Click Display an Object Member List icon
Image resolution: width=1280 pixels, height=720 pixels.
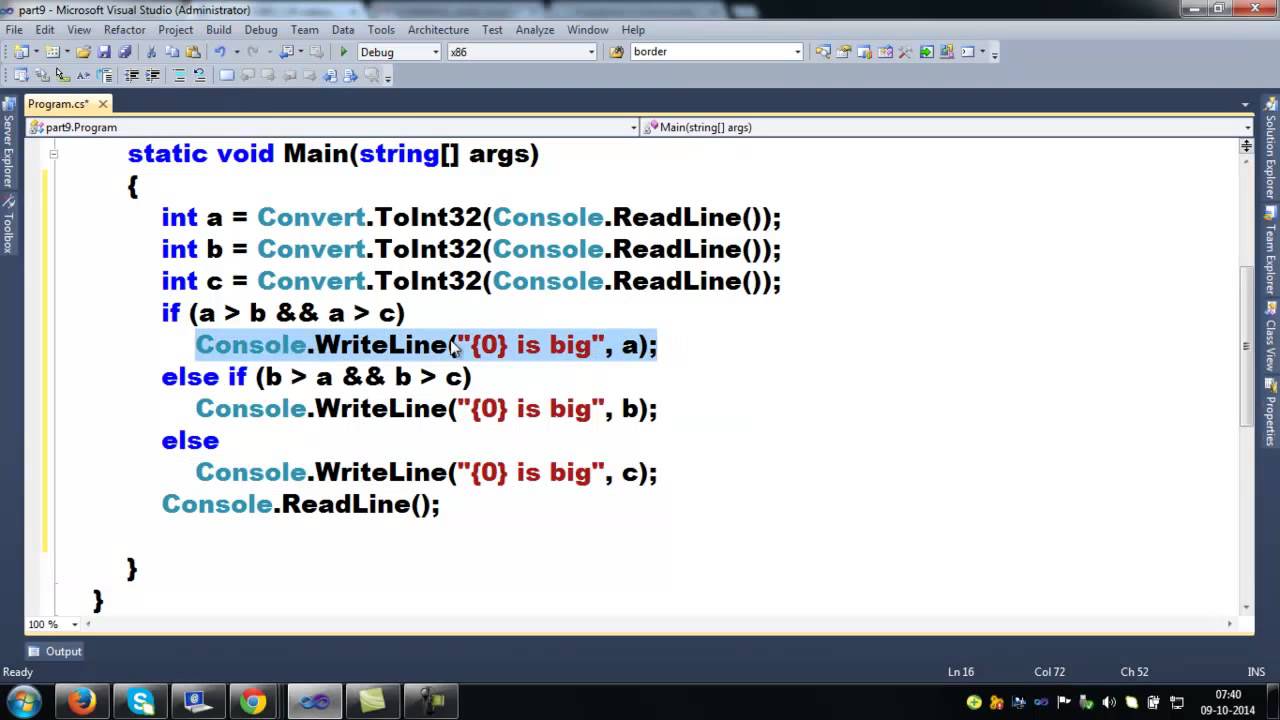(x=21, y=75)
